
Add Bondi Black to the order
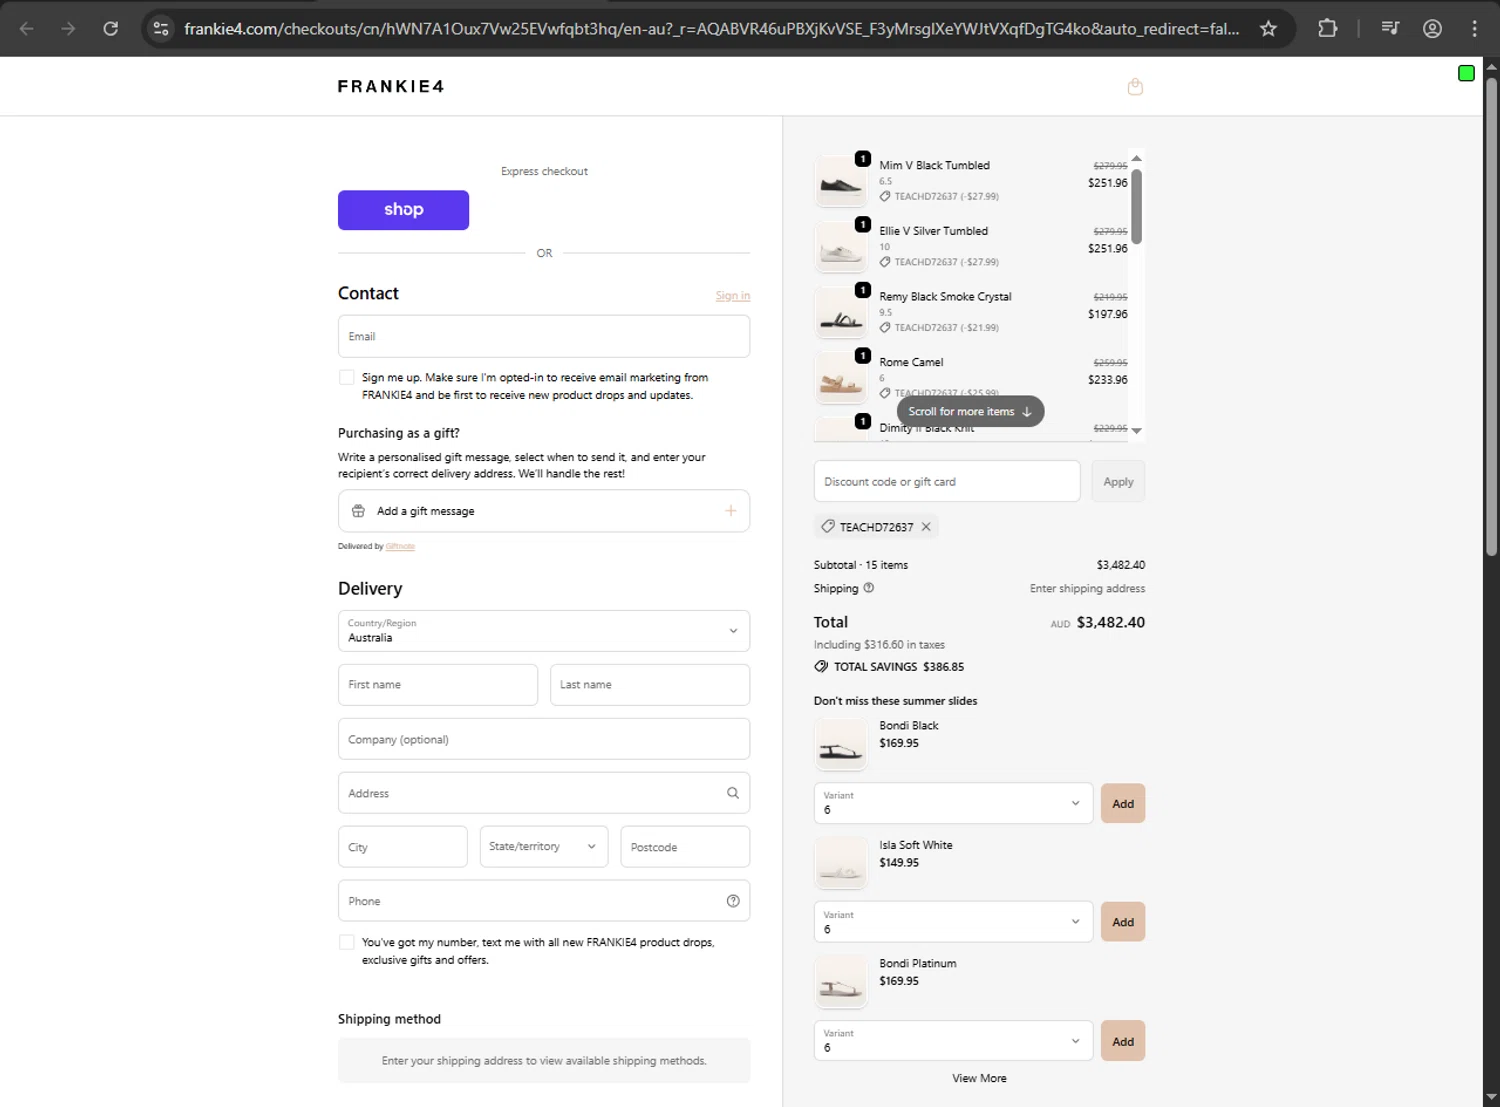tap(1123, 804)
